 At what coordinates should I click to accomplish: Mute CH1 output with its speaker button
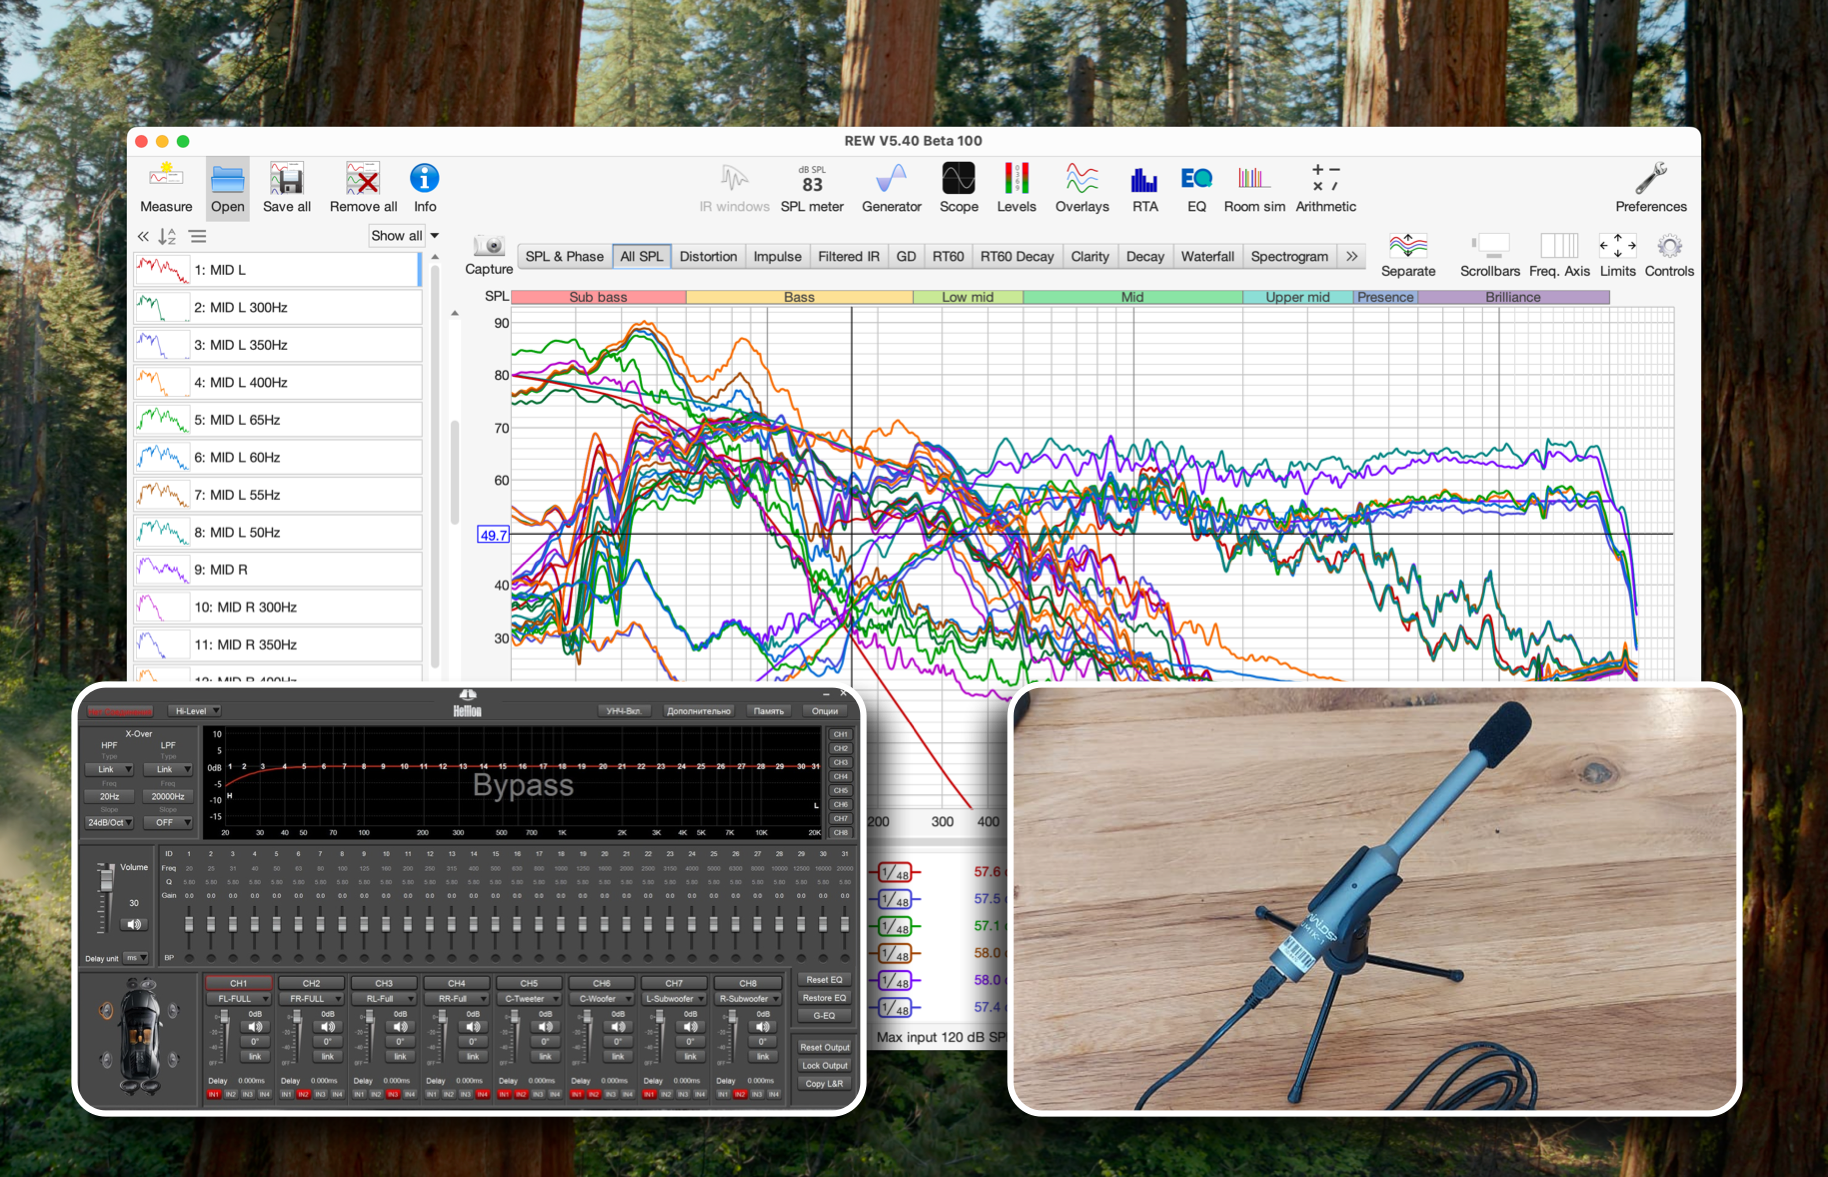click(x=255, y=1027)
